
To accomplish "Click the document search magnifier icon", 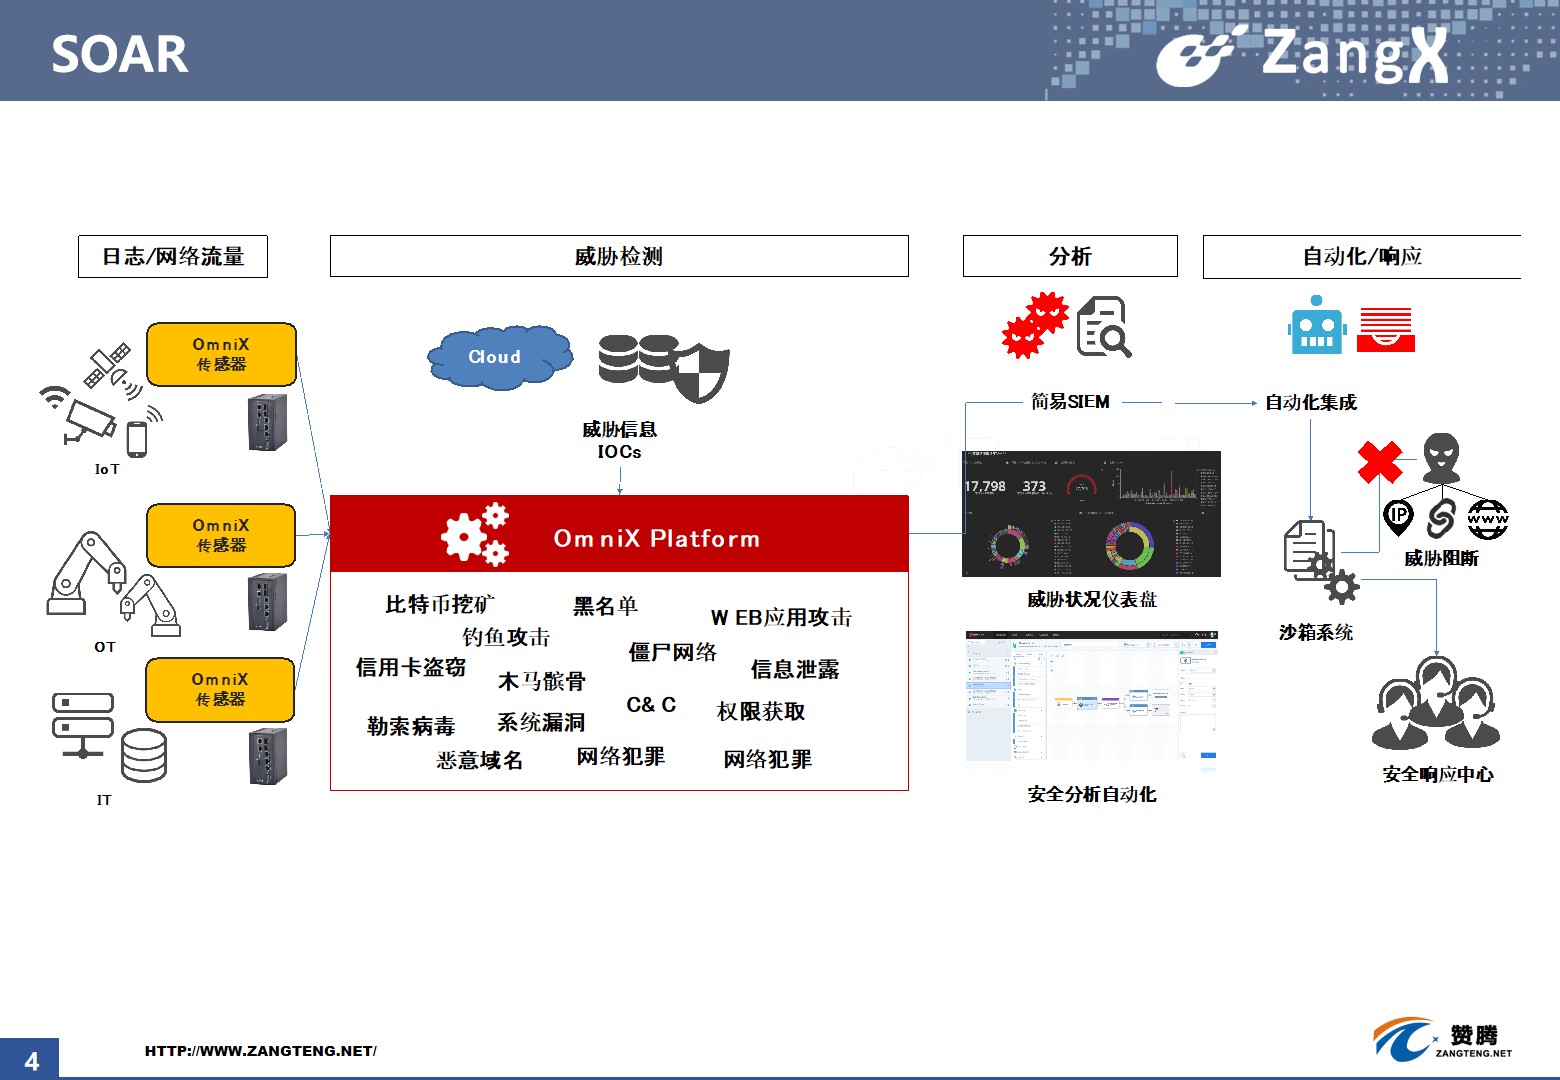I will click(1103, 326).
